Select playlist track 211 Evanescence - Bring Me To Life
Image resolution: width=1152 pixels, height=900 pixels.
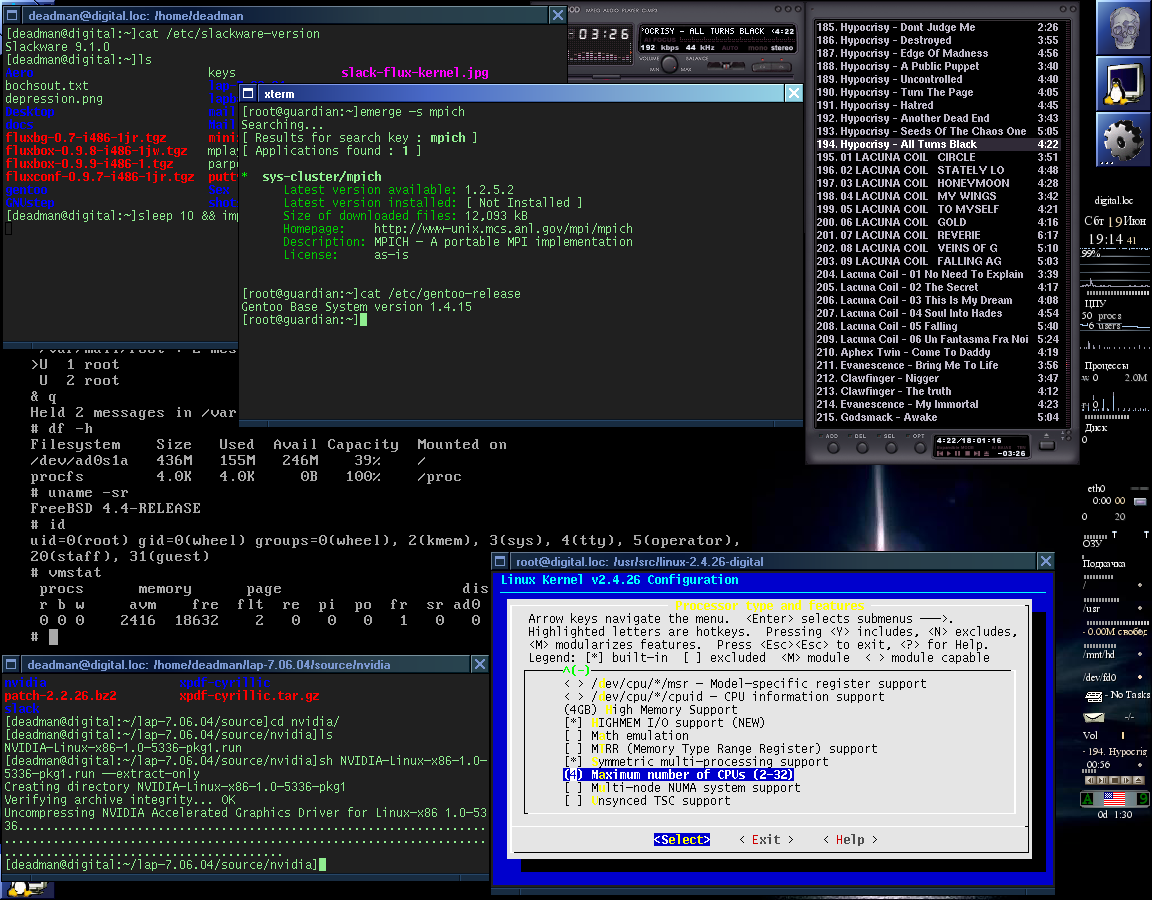[x=937, y=365]
